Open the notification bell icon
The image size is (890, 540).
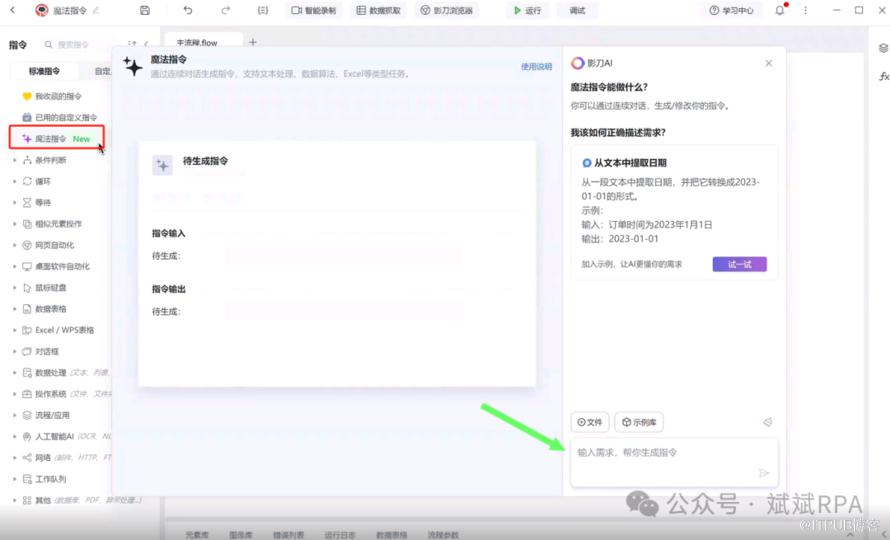pos(780,10)
